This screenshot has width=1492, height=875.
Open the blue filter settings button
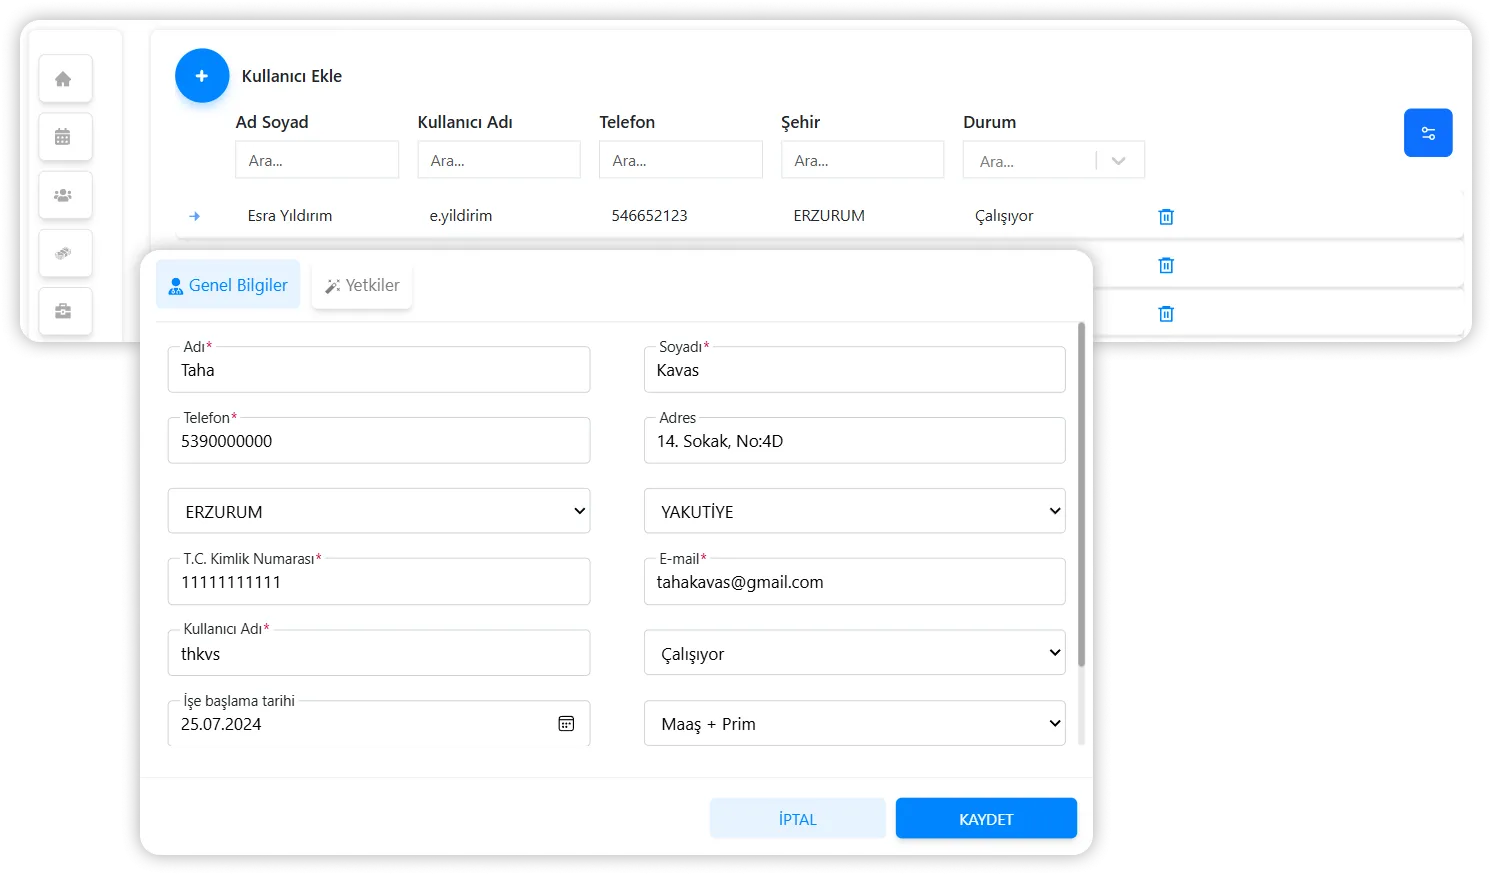pos(1427,133)
